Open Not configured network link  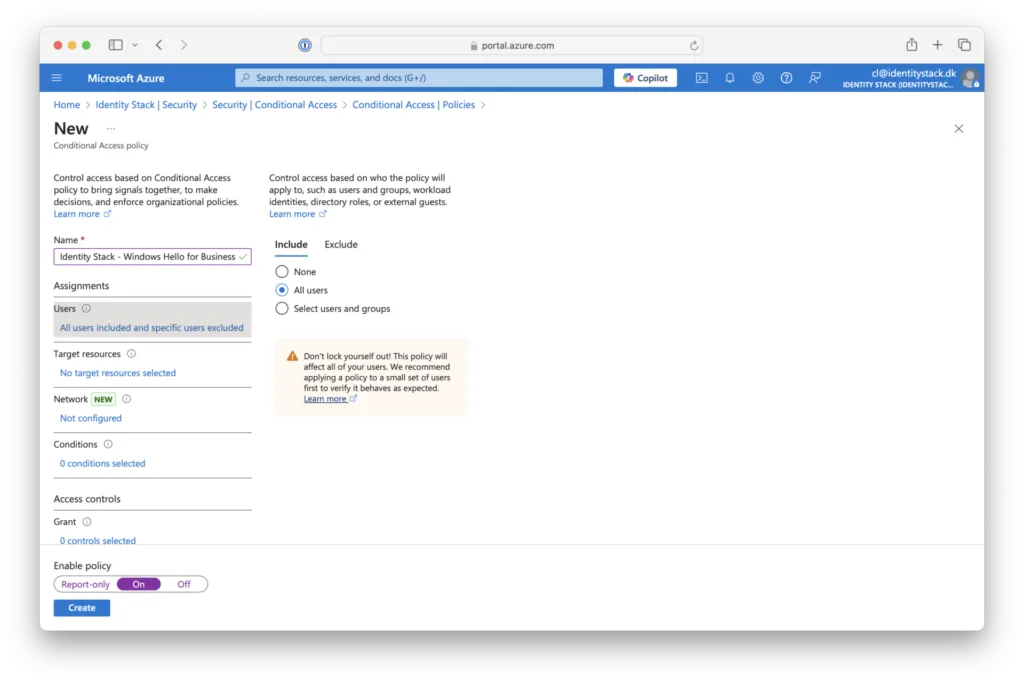91,418
